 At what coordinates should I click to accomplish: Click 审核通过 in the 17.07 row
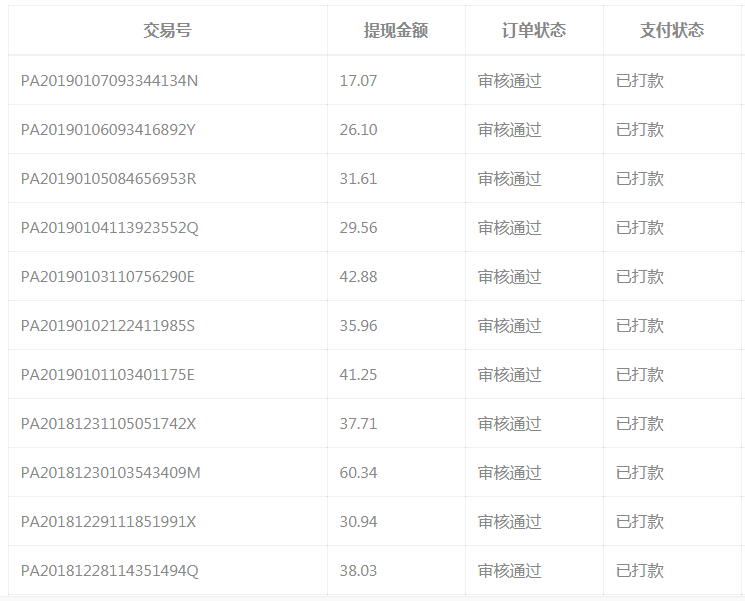click(x=509, y=81)
